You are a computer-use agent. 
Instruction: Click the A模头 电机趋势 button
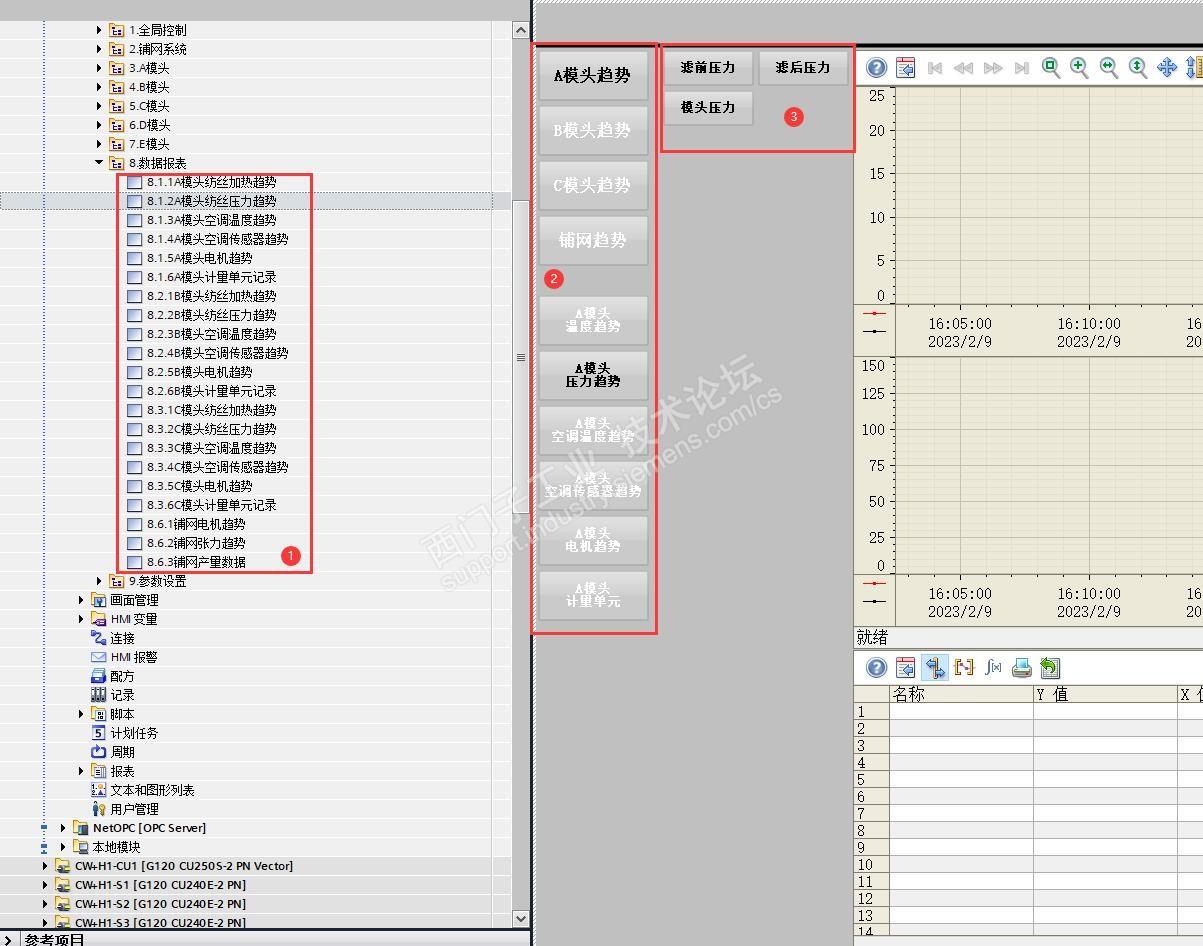tap(593, 540)
